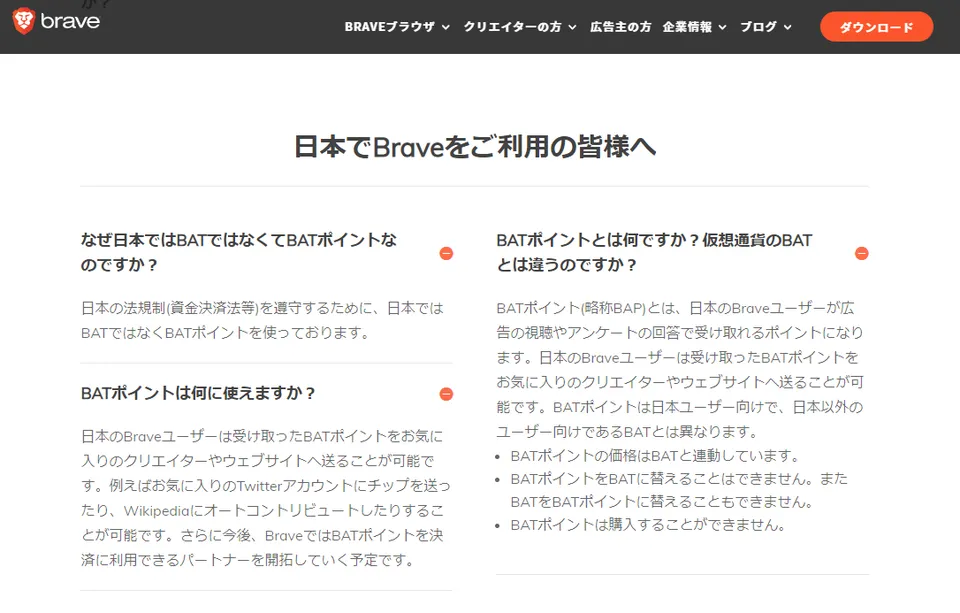Click paragraph starting 日本のBraveユーザーは受け取ったBATポイントをお気に
960x613 pixels.
click(x=266, y=498)
